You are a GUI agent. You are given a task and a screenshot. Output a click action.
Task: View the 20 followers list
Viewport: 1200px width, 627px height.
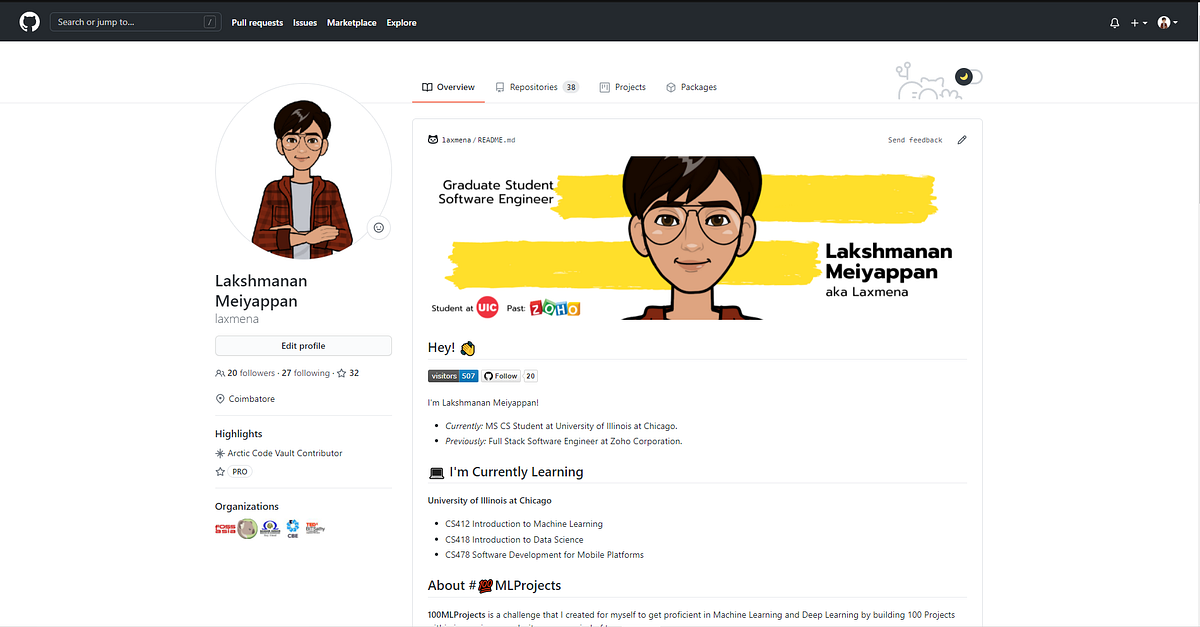pyautogui.click(x=245, y=373)
